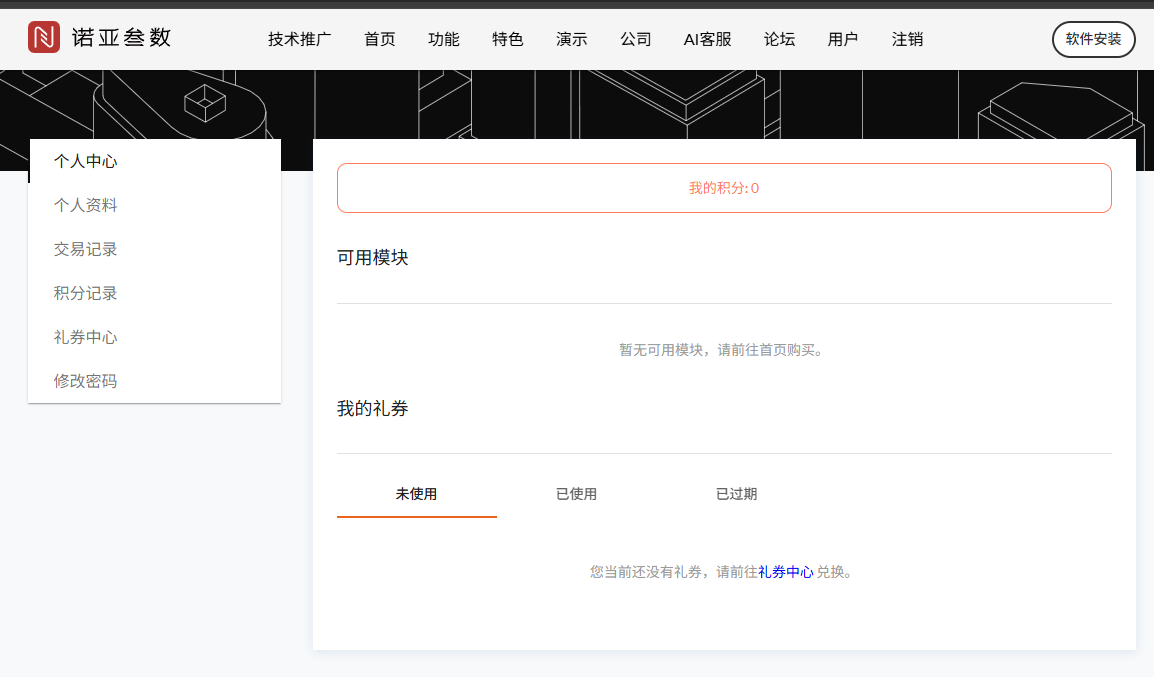The height and width of the screenshot is (677, 1154).
Task: Open the 技术推广 menu item
Action: (300, 40)
